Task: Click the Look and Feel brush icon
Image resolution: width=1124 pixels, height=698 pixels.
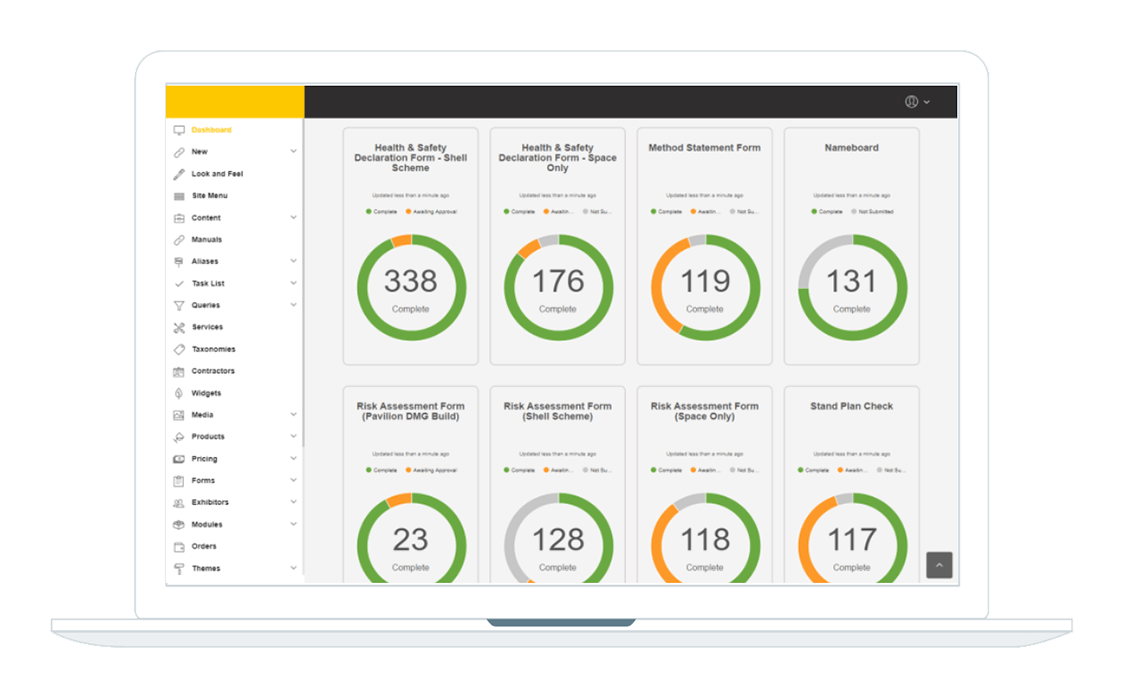Action: 179,174
